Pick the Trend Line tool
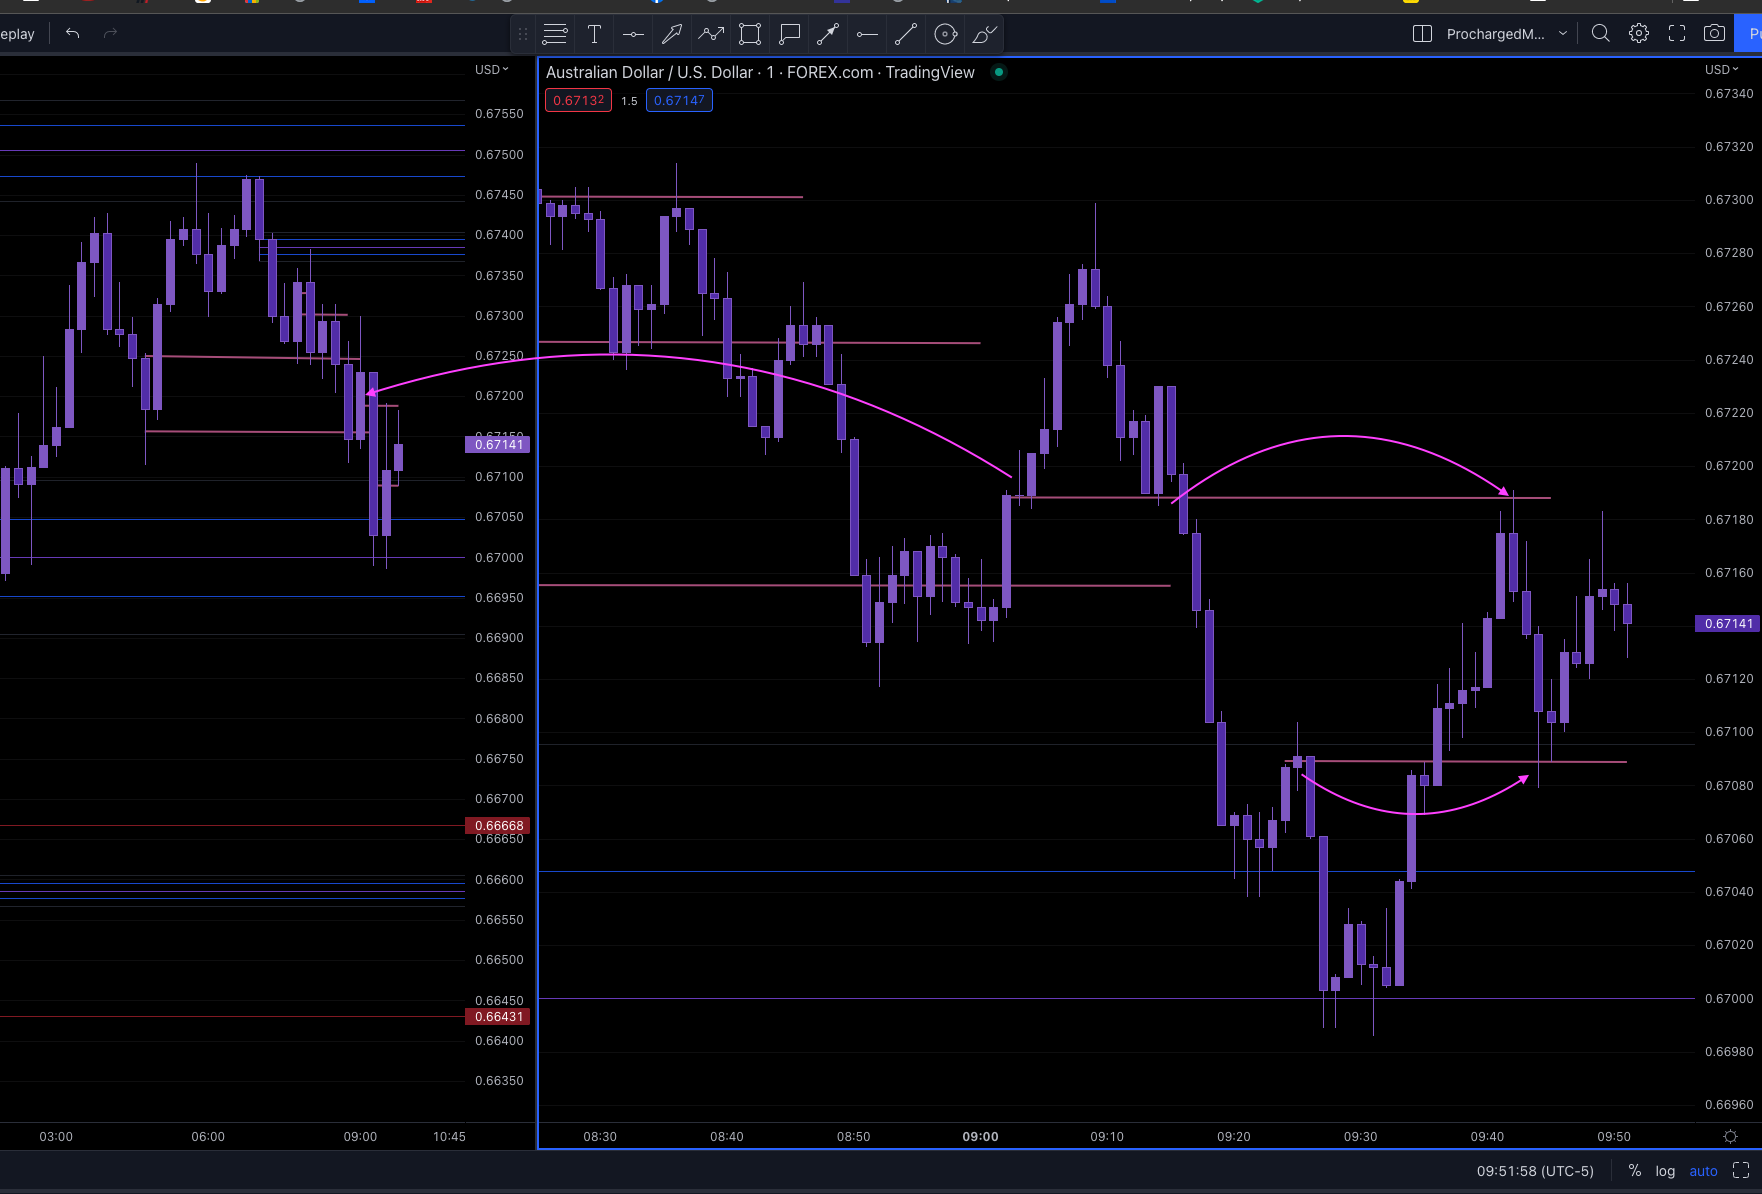The width and height of the screenshot is (1762, 1194). [906, 33]
